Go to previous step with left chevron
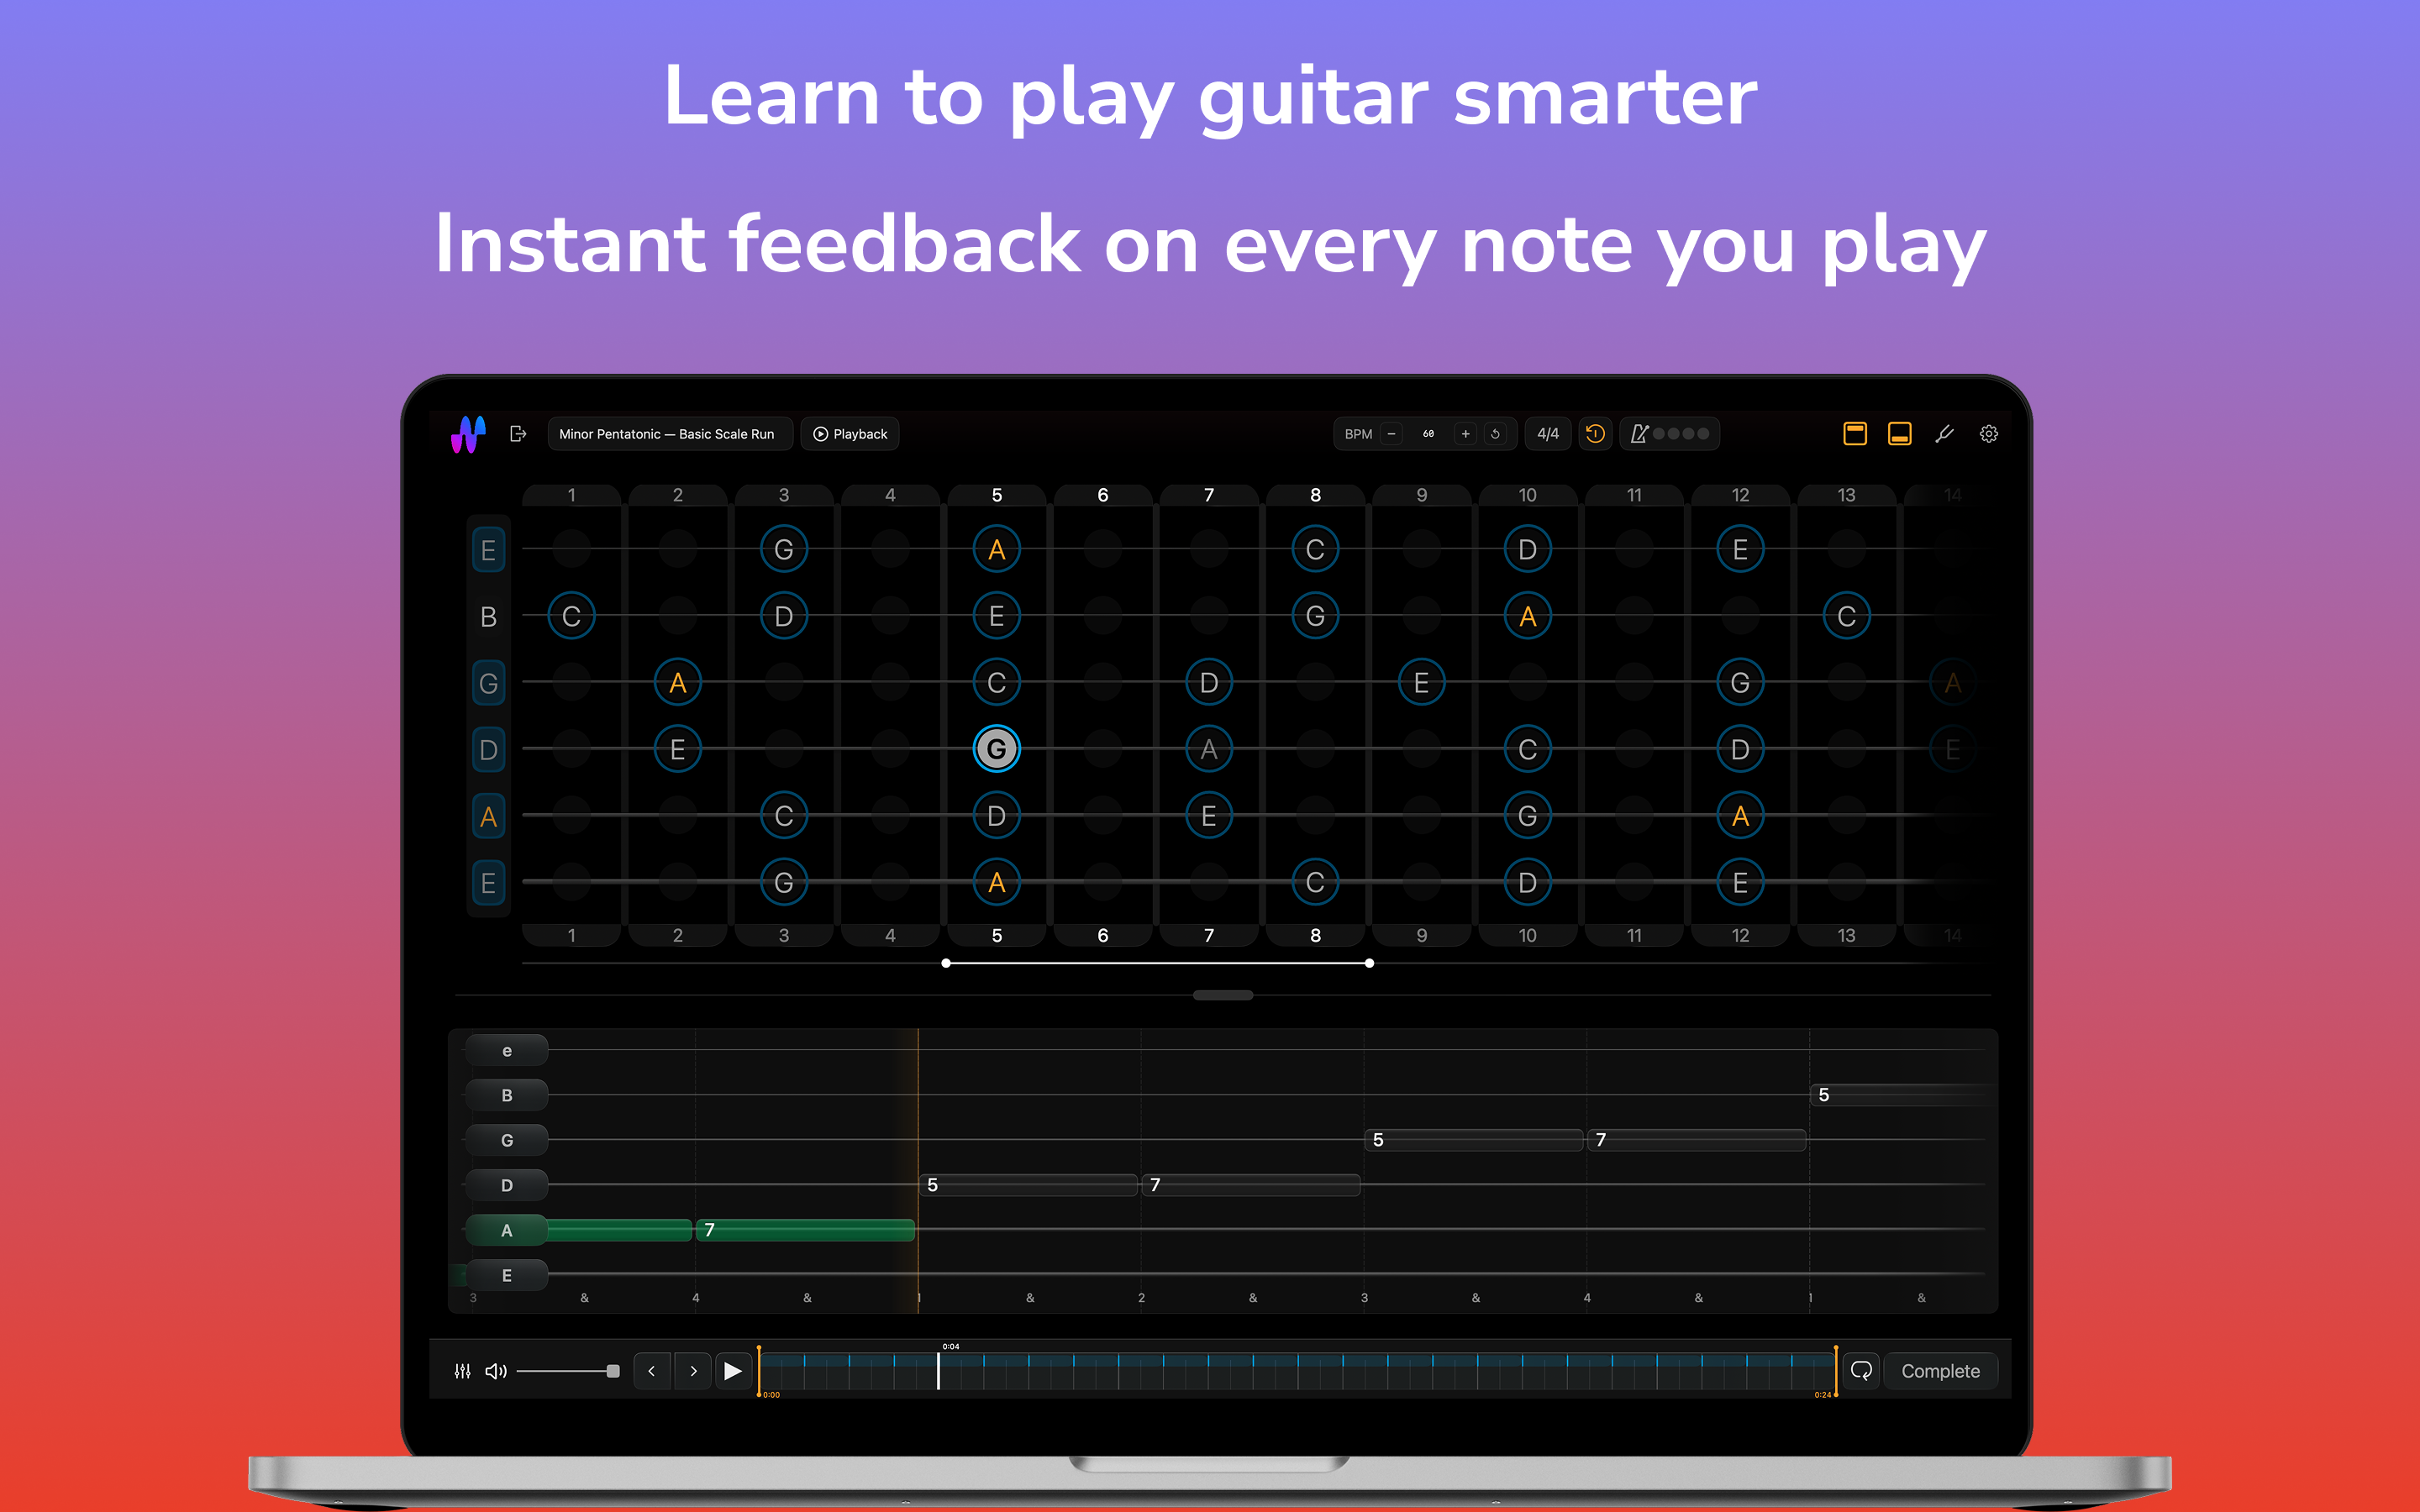Viewport: 2420px width, 1512px height. pos(652,1371)
